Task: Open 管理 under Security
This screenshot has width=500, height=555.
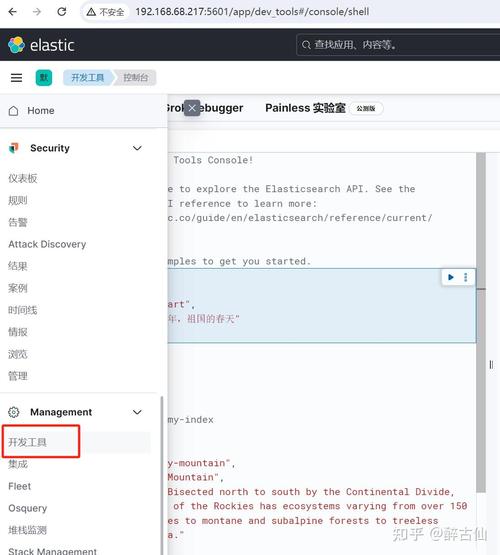Action: [18, 376]
